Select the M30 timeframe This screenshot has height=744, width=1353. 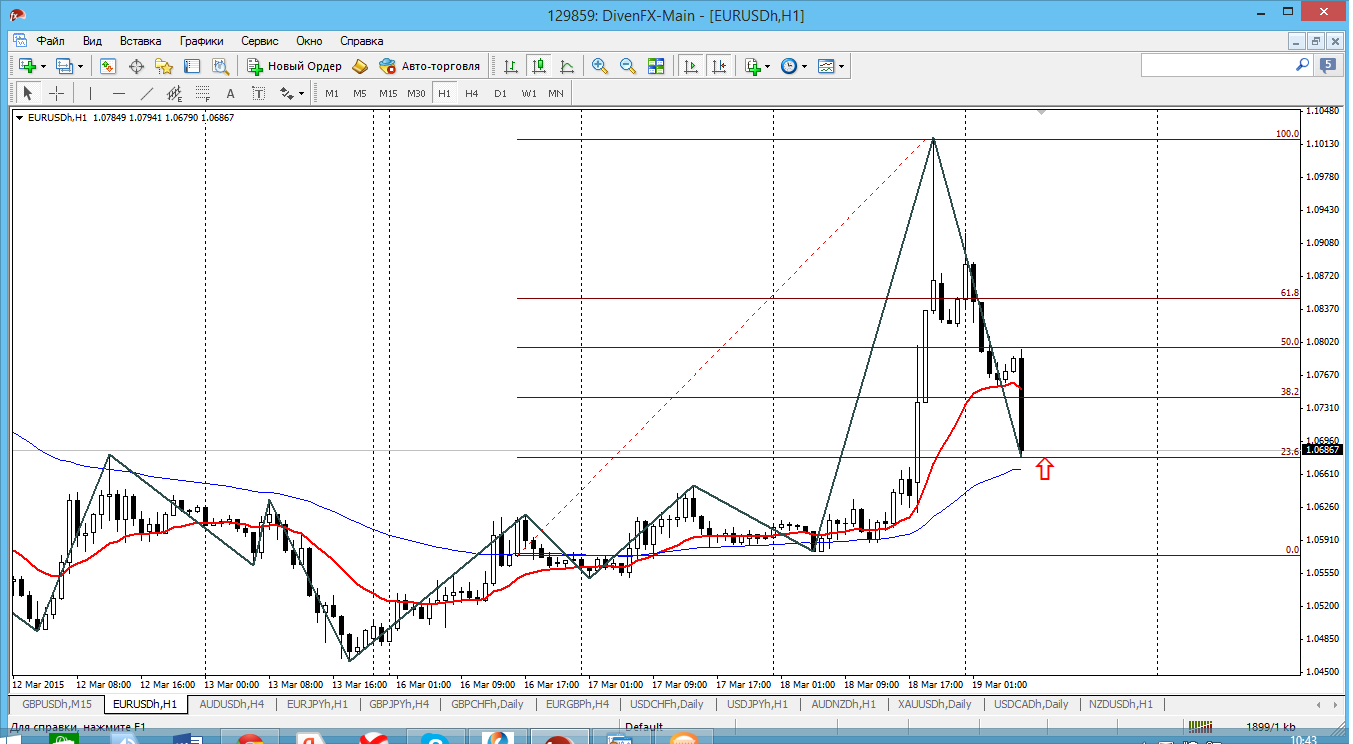(416, 93)
